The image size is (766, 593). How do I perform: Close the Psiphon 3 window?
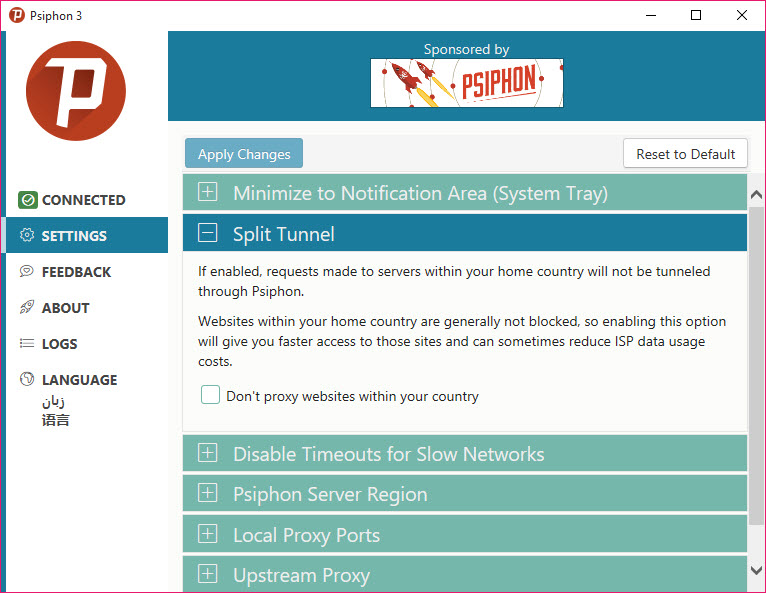point(742,15)
